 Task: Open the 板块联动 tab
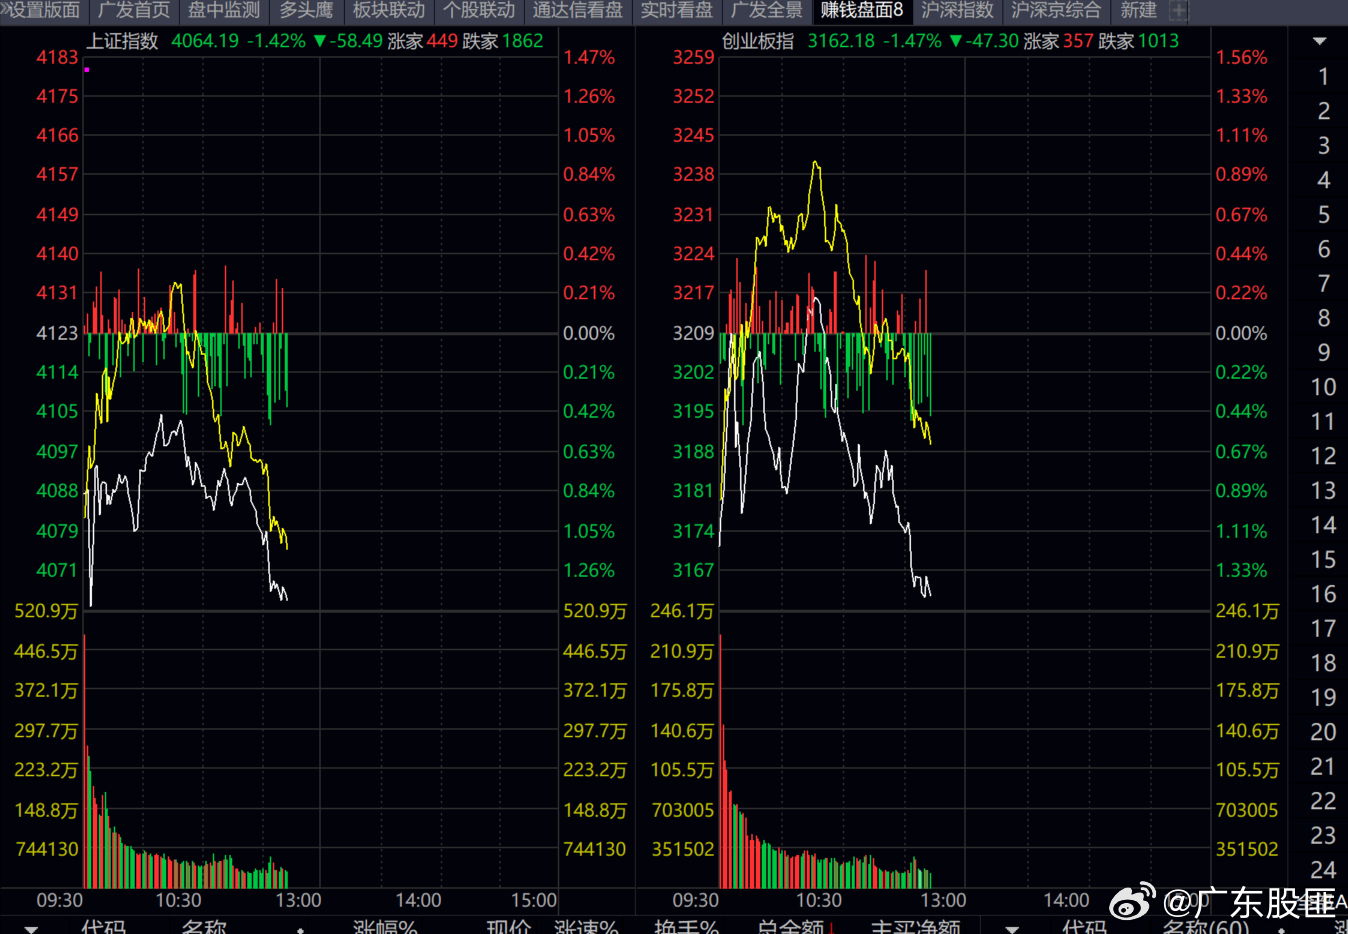pyautogui.click(x=389, y=11)
